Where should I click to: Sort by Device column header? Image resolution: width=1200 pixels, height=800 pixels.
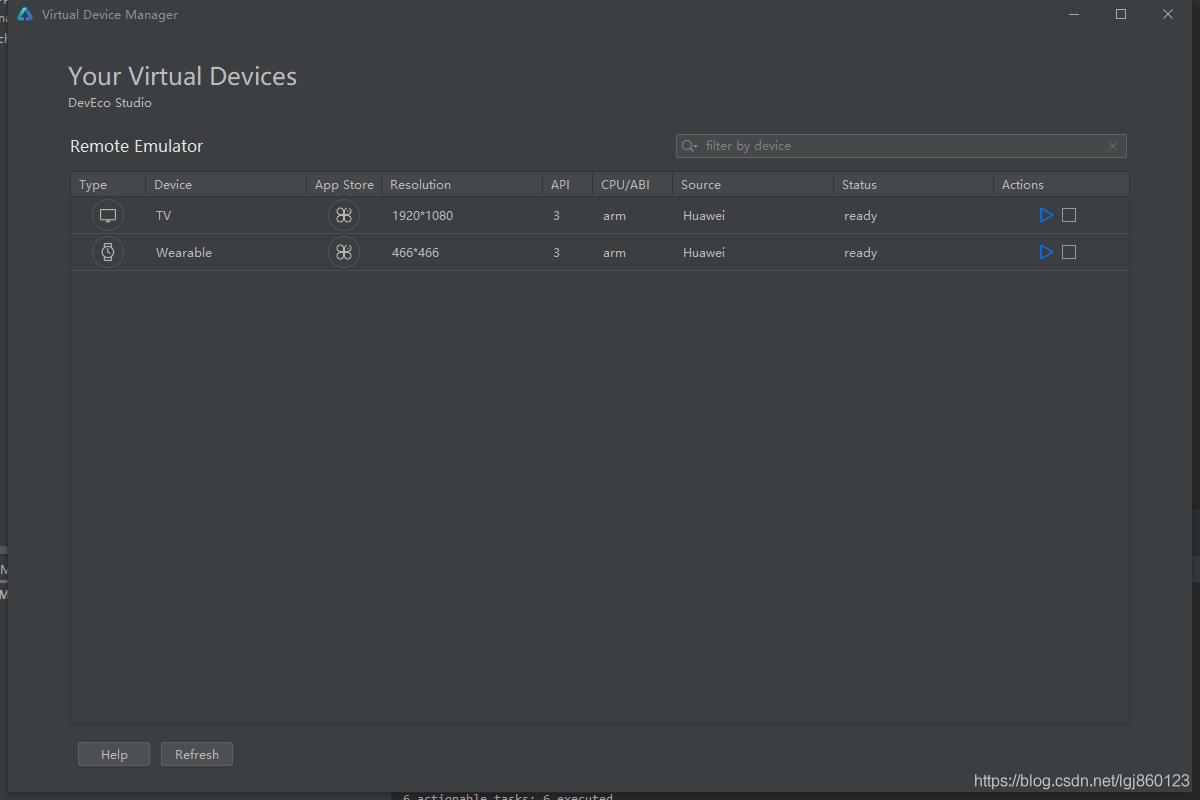click(x=226, y=184)
